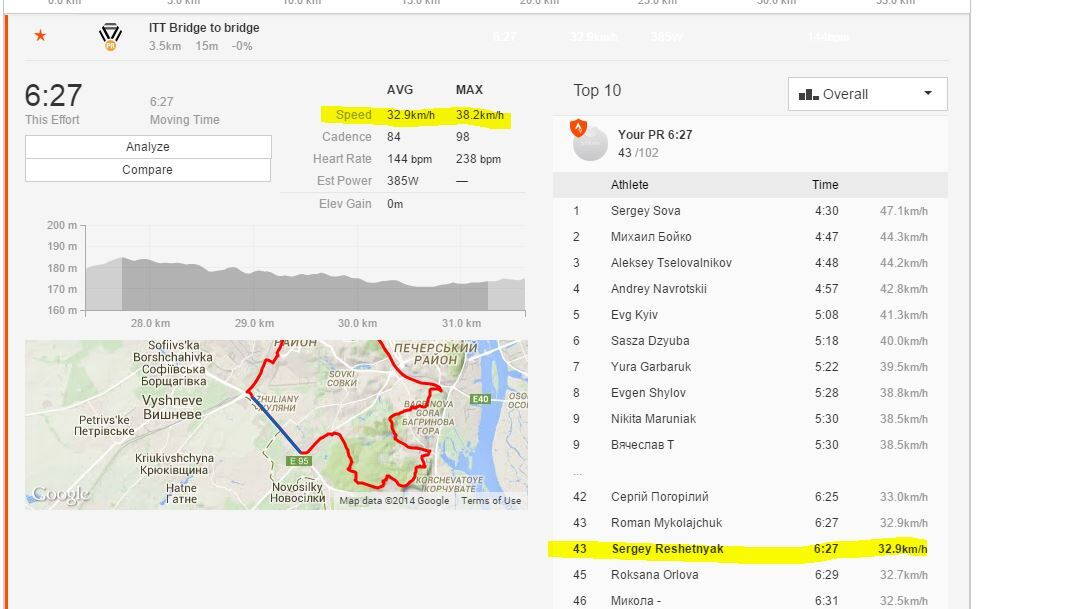Select the highlighted Sergey Reshetnyak leaderboard row
The image size is (1077, 609).
click(738, 549)
